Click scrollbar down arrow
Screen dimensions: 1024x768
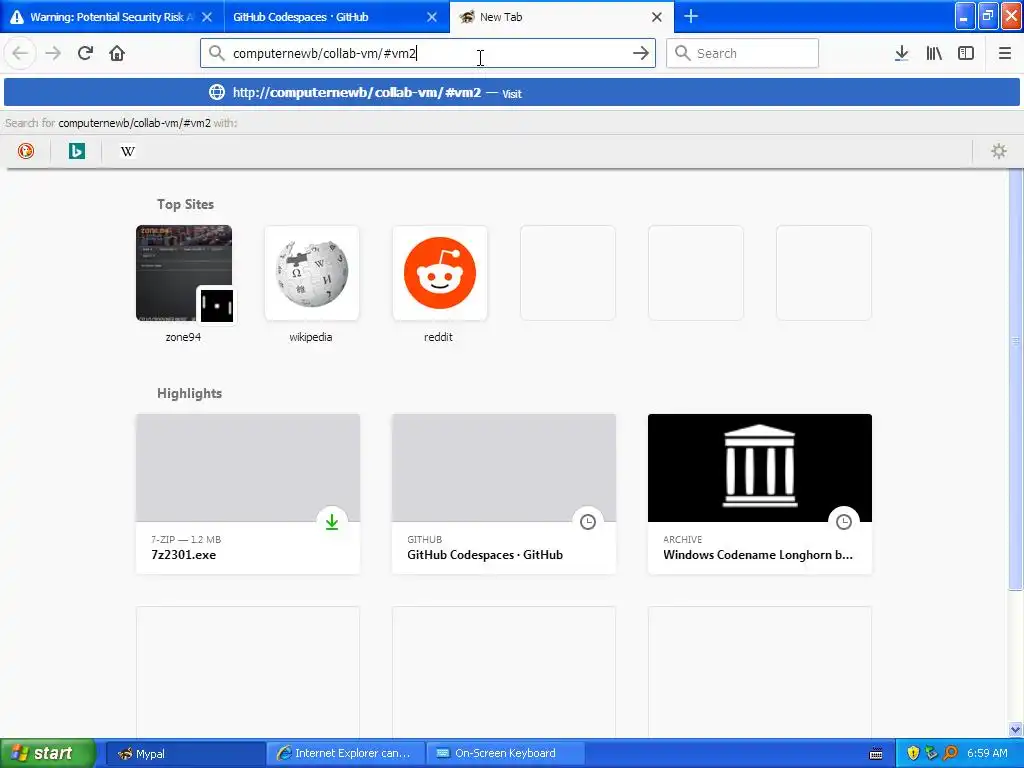[x=1016, y=729]
